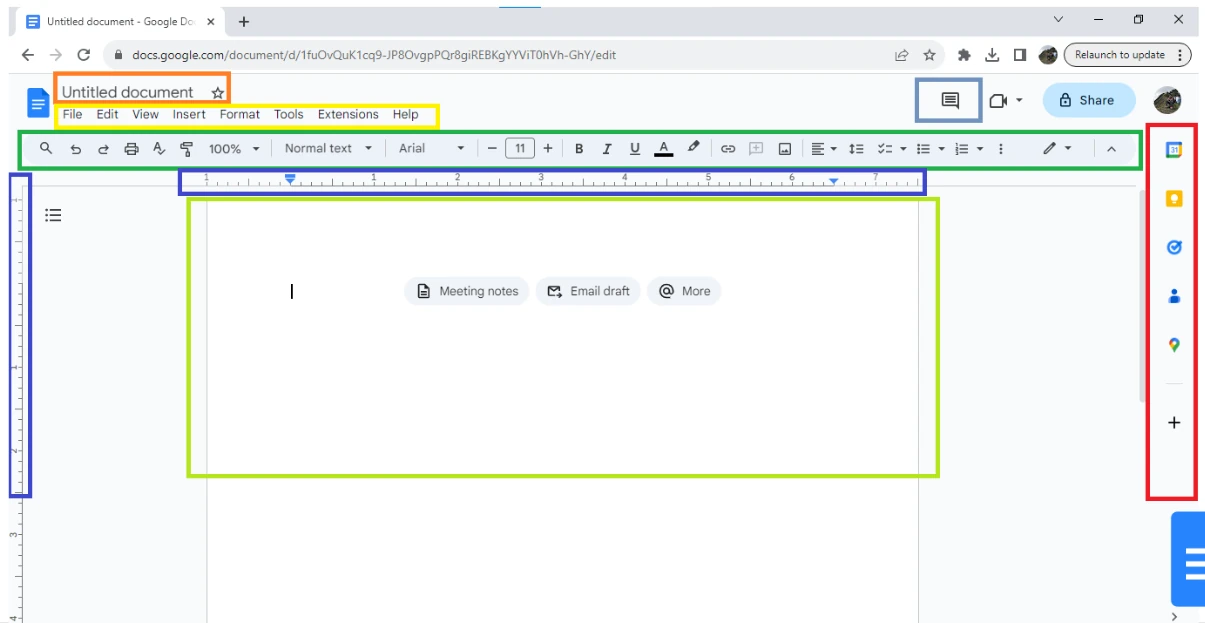Run the spelling and grammar check
The width and height of the screenshot is (1205, 623).
[159, 148]
